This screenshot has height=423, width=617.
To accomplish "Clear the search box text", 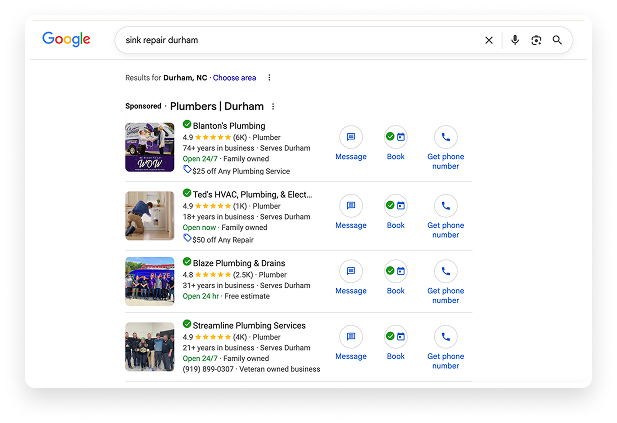I will click(489, 40).
